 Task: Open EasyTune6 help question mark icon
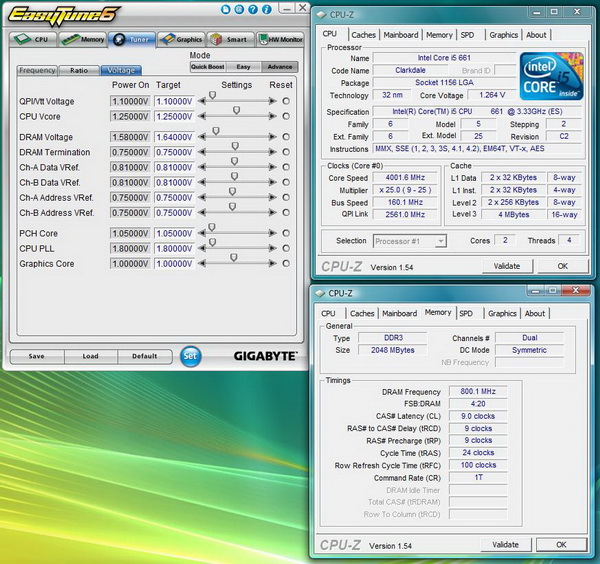click(x=253, y=9)
